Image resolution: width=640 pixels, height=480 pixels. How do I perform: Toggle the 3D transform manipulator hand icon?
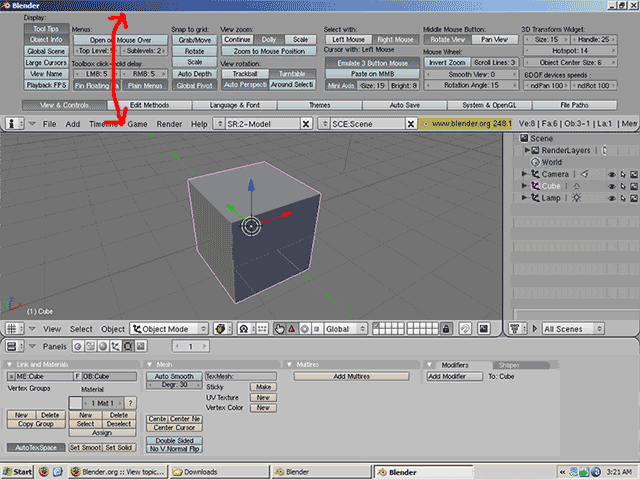[280, 329]
